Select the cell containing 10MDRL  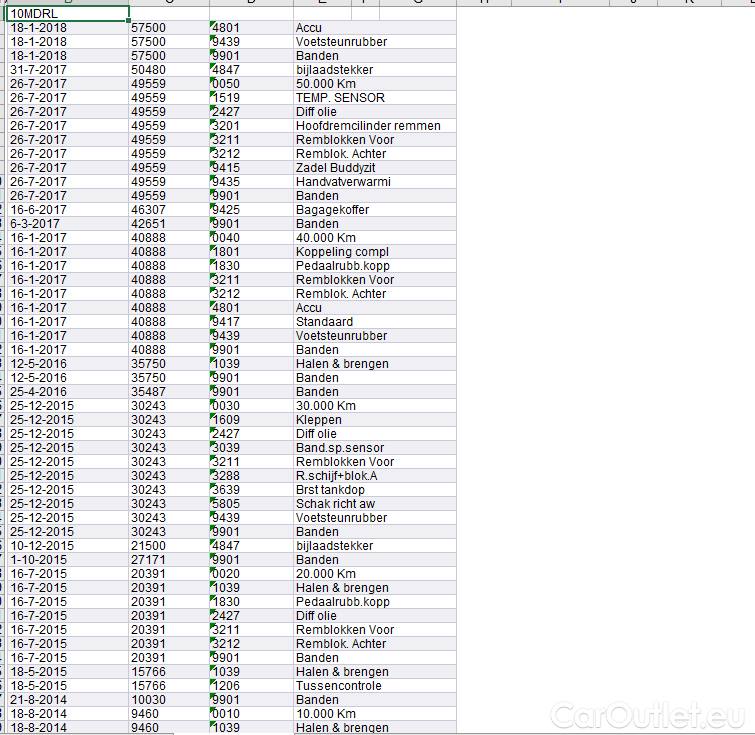click(68, 14)
